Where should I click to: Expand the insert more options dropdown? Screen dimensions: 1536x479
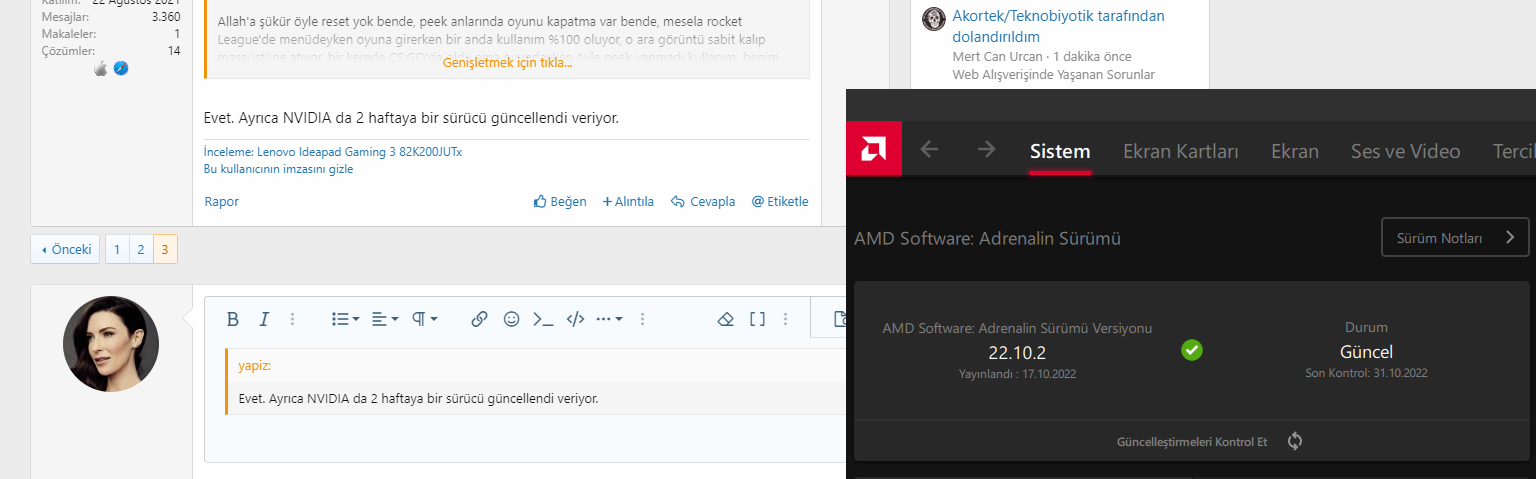[609, 319]
